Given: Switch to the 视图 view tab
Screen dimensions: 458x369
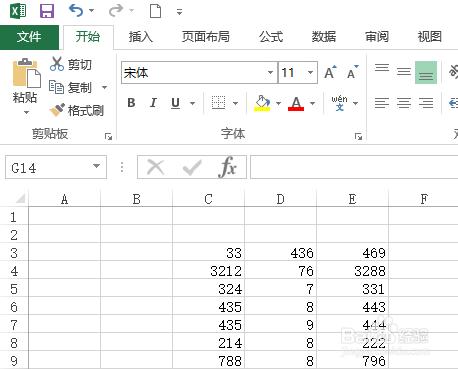Looking at the screenshot, I should (x=430, y=37).
